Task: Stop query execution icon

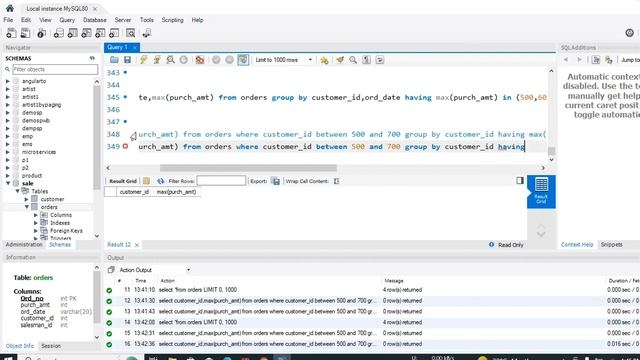Action: point(184,60)
